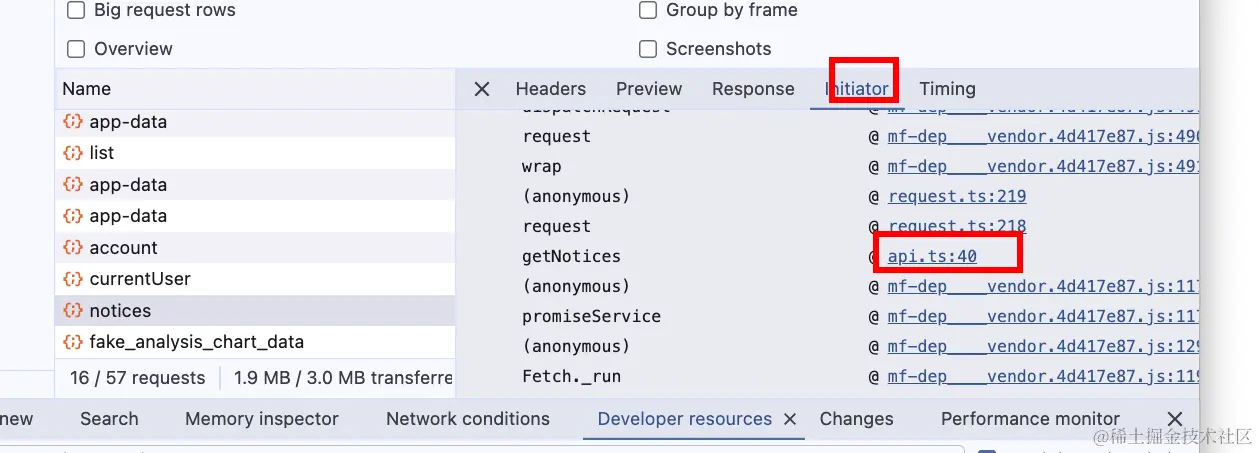Follow the request.ts:219 link

(x=957, y=197)
